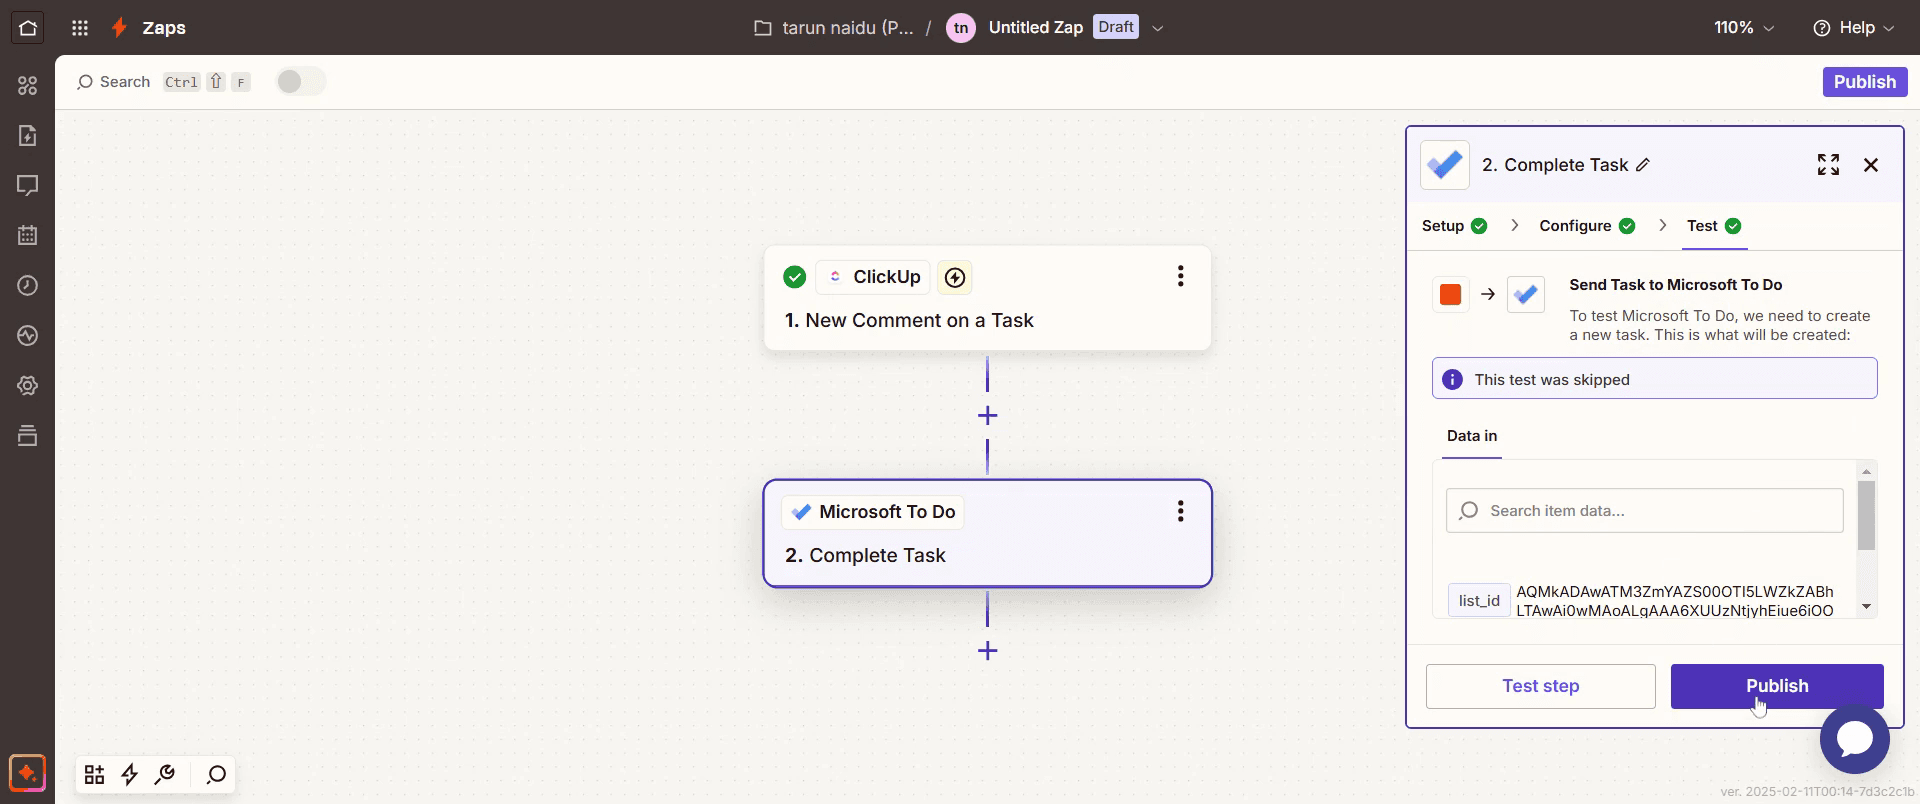1920x804 pixels.
Task: Open the sidebar activity status icon
Action: pyautogui.click(x=28, y=335)
